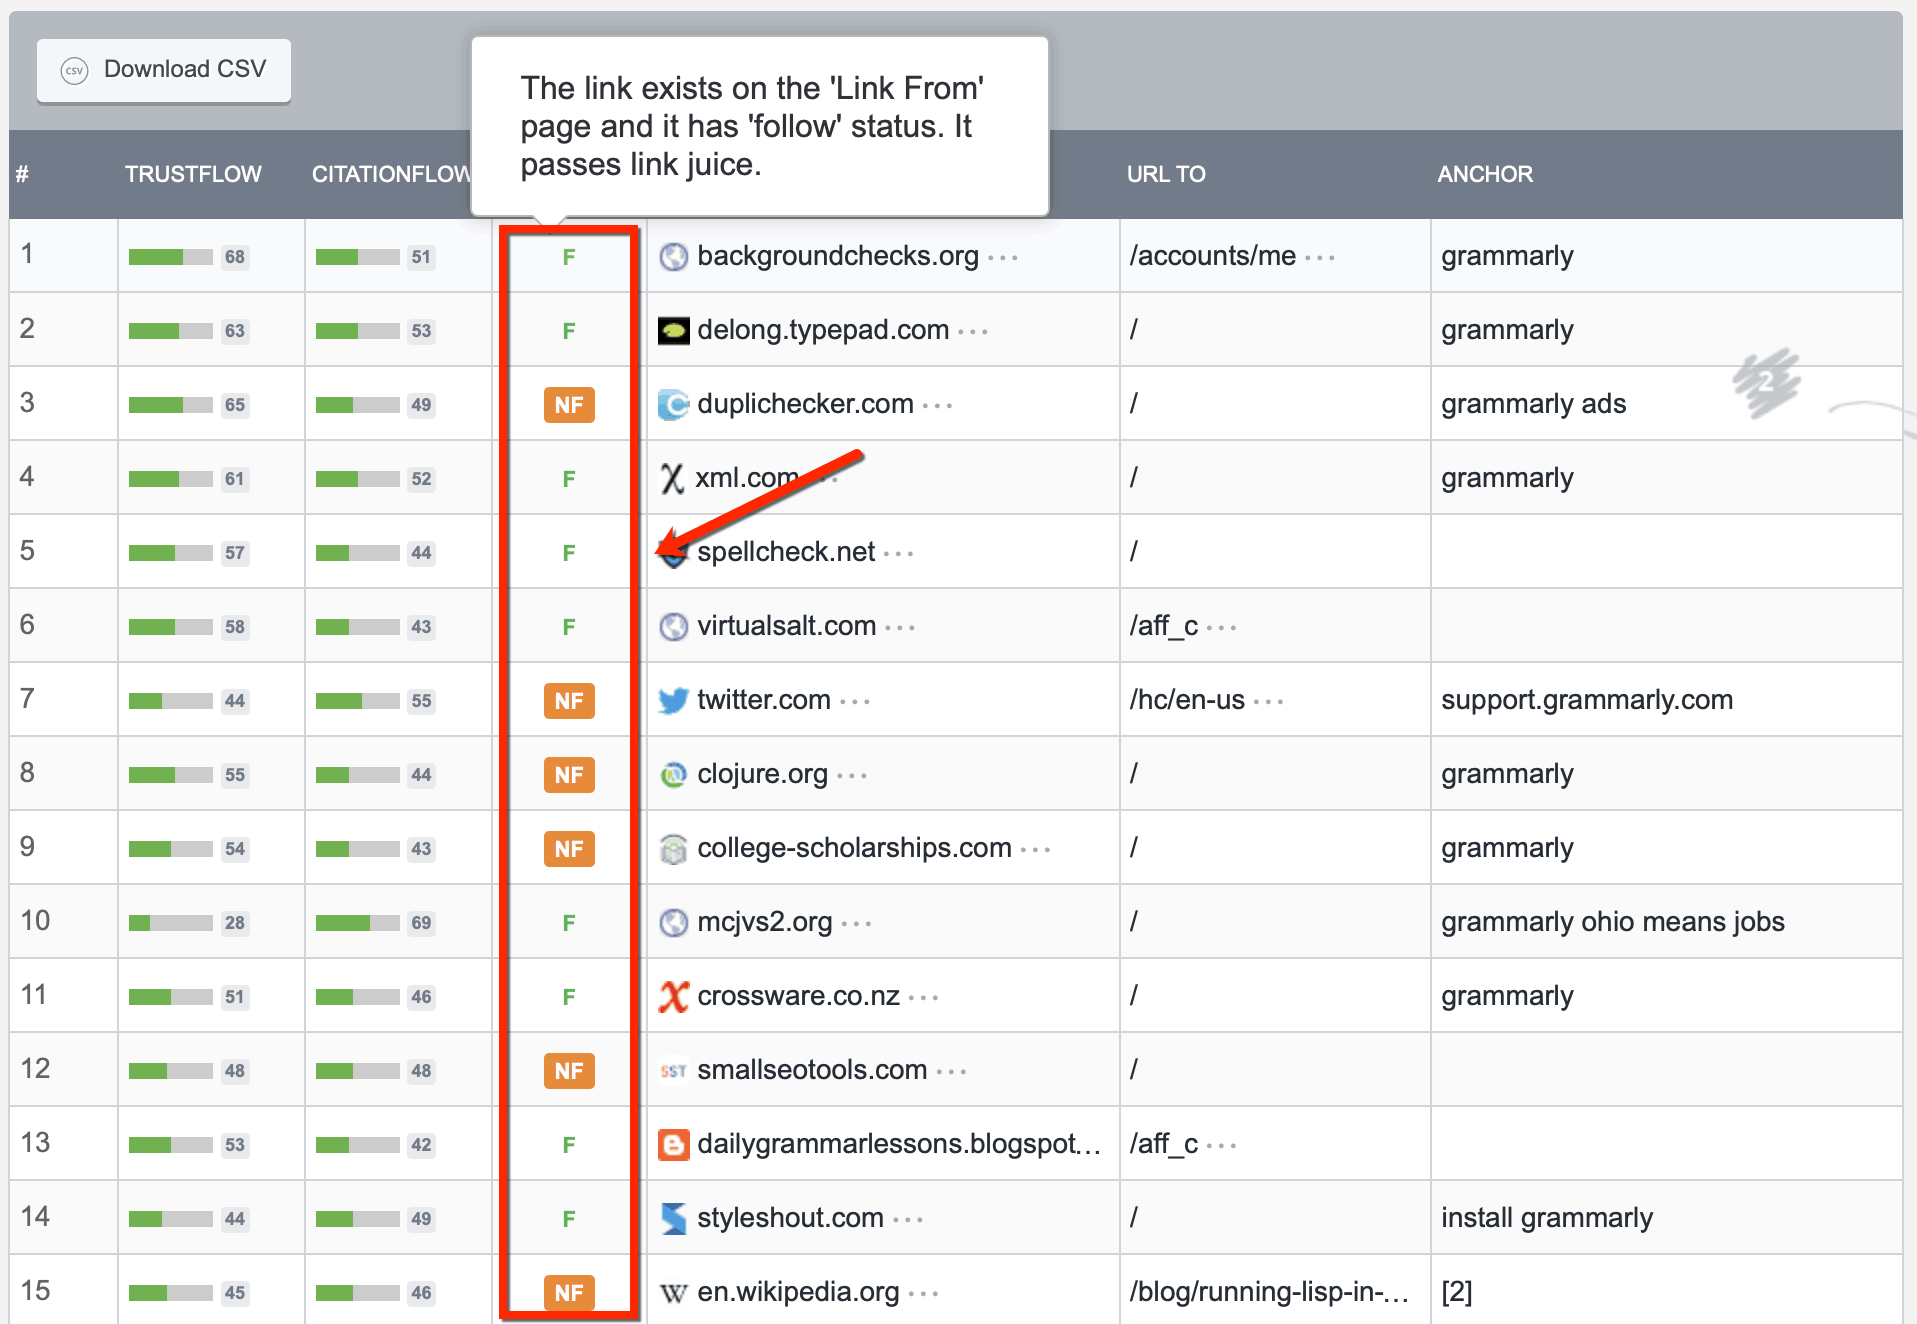Screen dimensions: 1917x1324
Task: Click the Wikipedia W favicon
Action: coord(674,1293)
